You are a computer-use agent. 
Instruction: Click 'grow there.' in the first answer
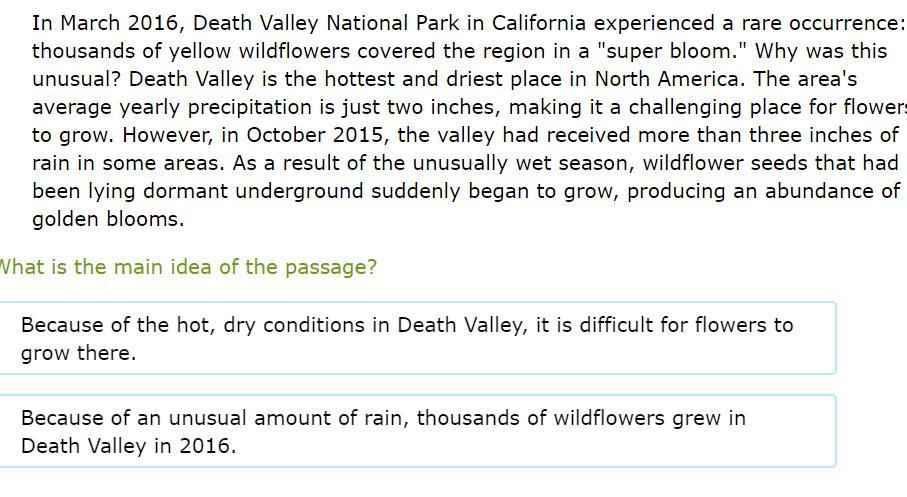[x=79, y=353]
